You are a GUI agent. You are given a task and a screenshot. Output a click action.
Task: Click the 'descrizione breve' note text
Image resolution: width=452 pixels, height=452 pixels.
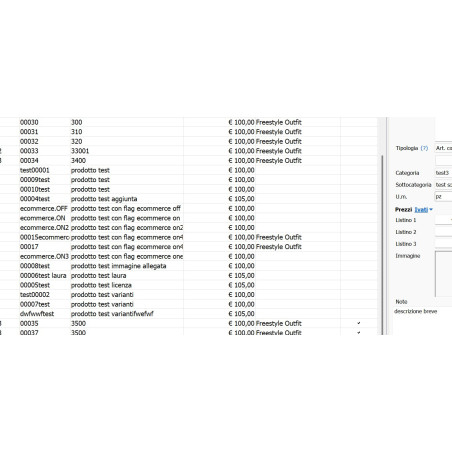(415, 311)
